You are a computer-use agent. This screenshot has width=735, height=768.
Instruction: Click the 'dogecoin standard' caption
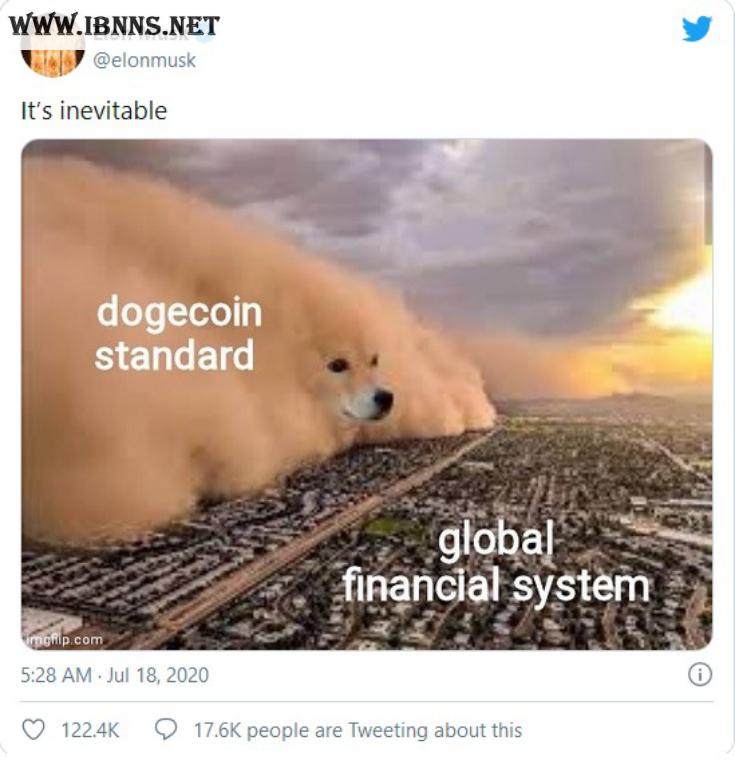point(179,333)
